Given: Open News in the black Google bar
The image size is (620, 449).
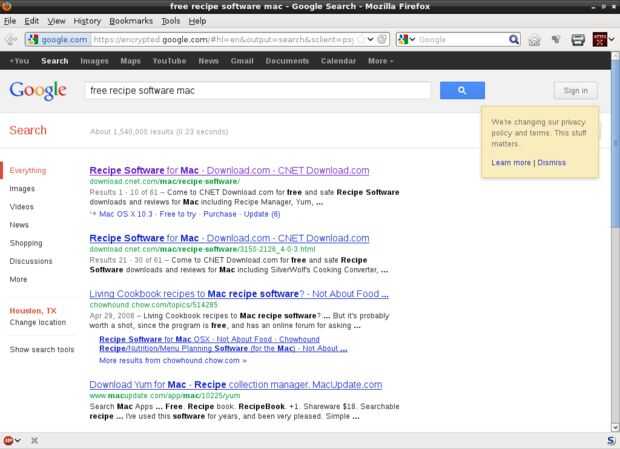Looking at the screenshot, I should click(208, 61).
